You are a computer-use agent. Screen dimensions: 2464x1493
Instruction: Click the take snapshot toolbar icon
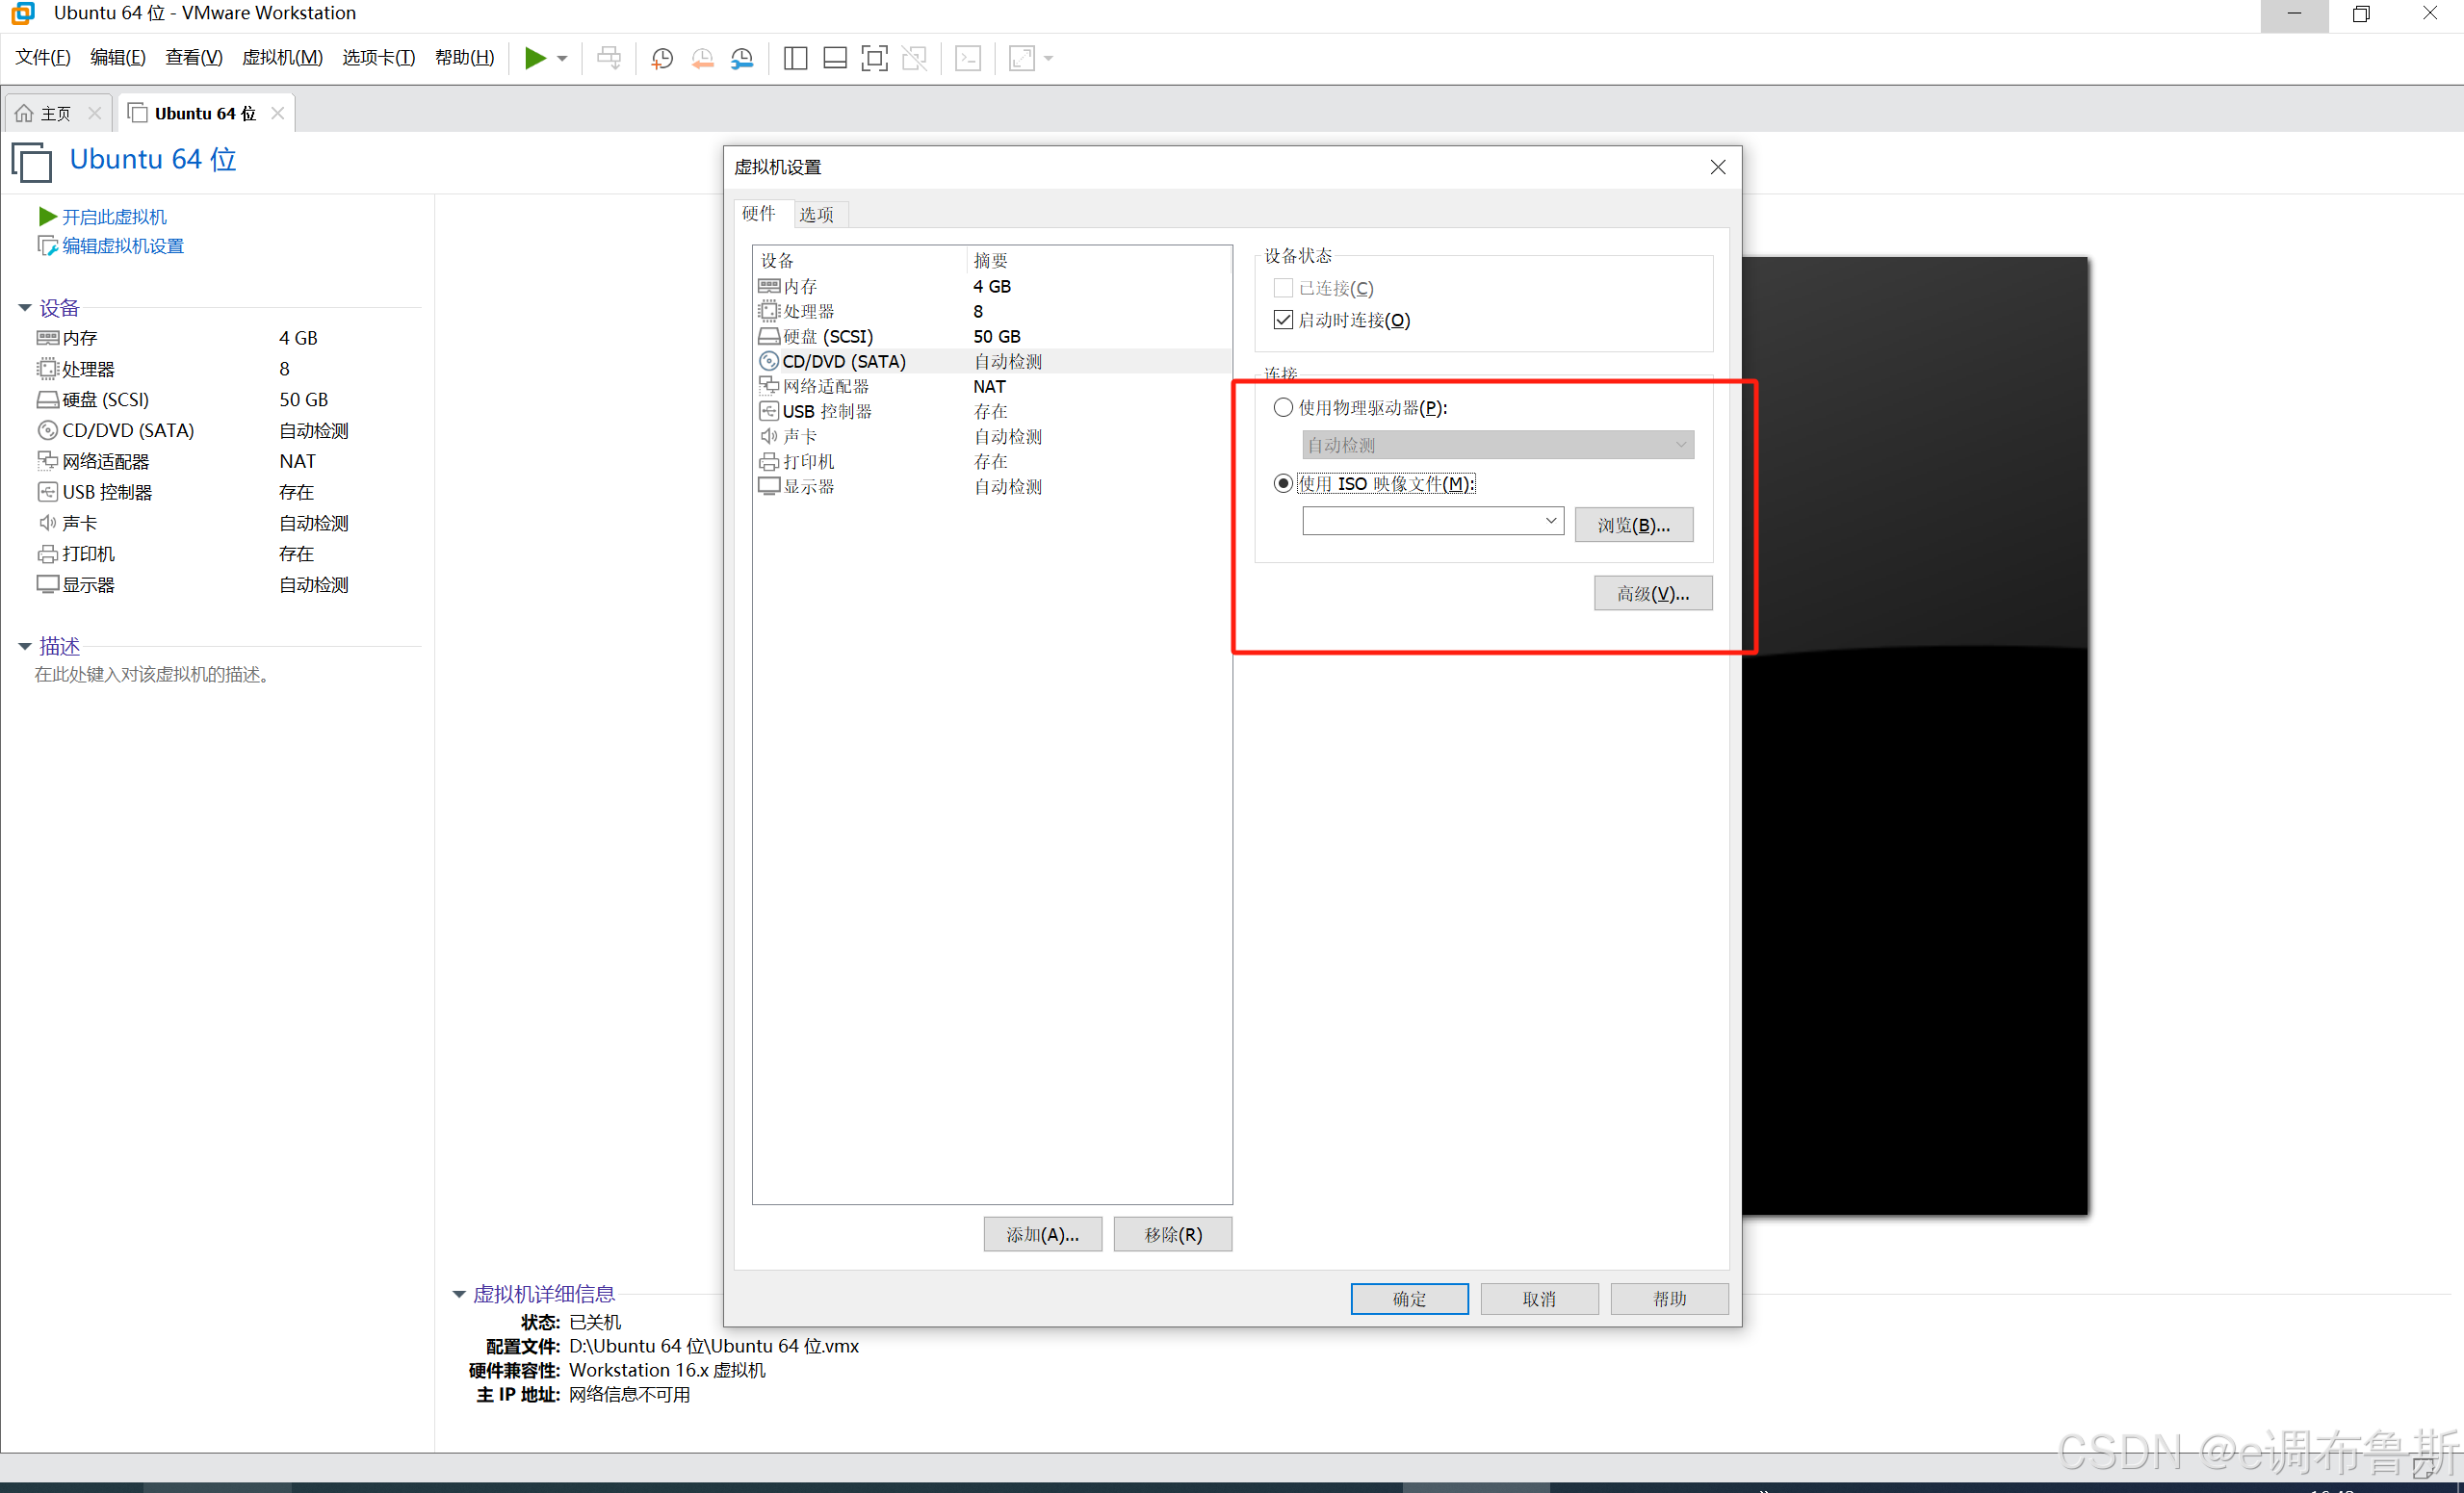662,58
